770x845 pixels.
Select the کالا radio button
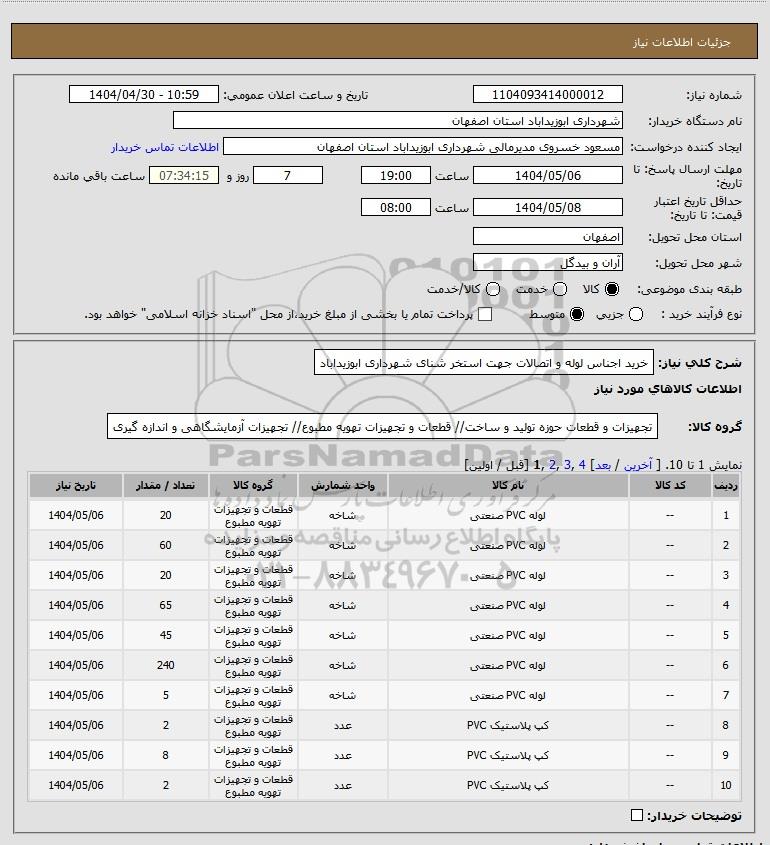pos(612,289)
